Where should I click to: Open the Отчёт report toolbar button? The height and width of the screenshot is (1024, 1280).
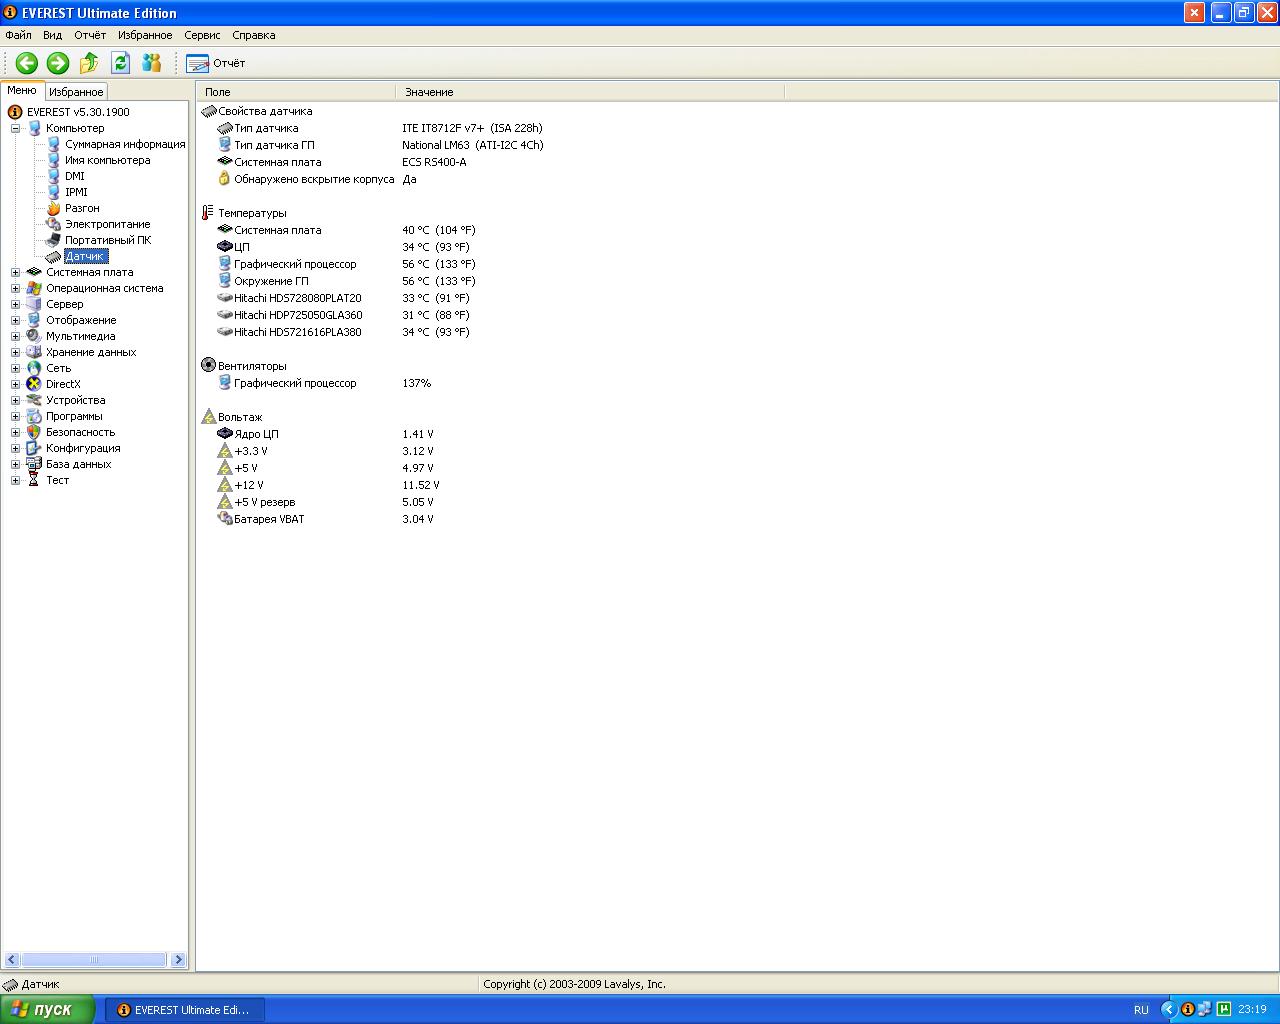pos(216,63)
